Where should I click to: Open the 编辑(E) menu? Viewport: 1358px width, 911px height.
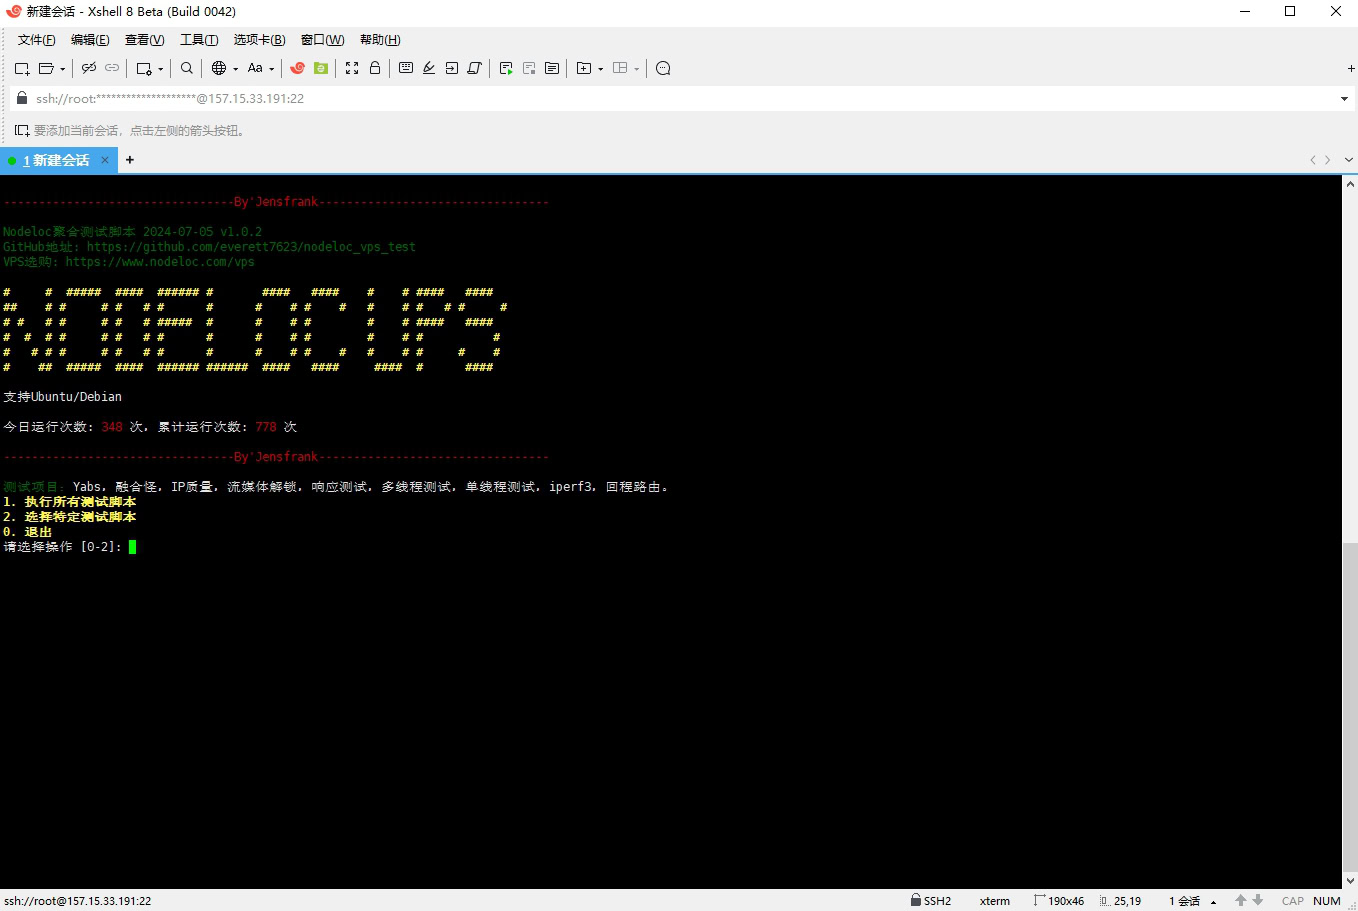(90, 40)
